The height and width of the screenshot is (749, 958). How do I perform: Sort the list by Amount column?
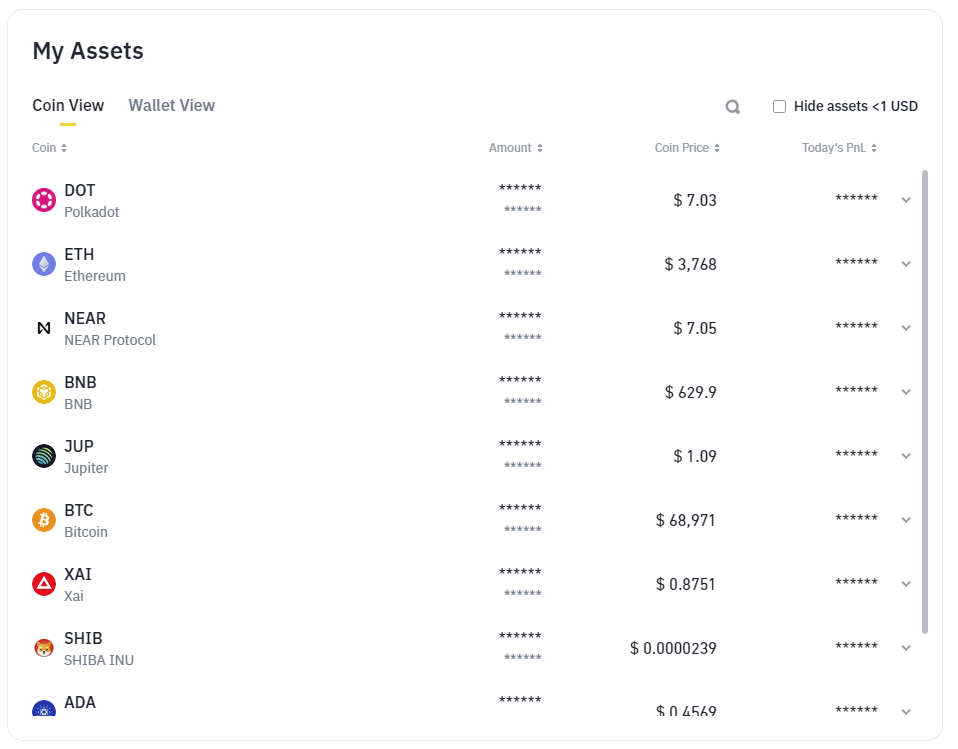tap(516, 148)
